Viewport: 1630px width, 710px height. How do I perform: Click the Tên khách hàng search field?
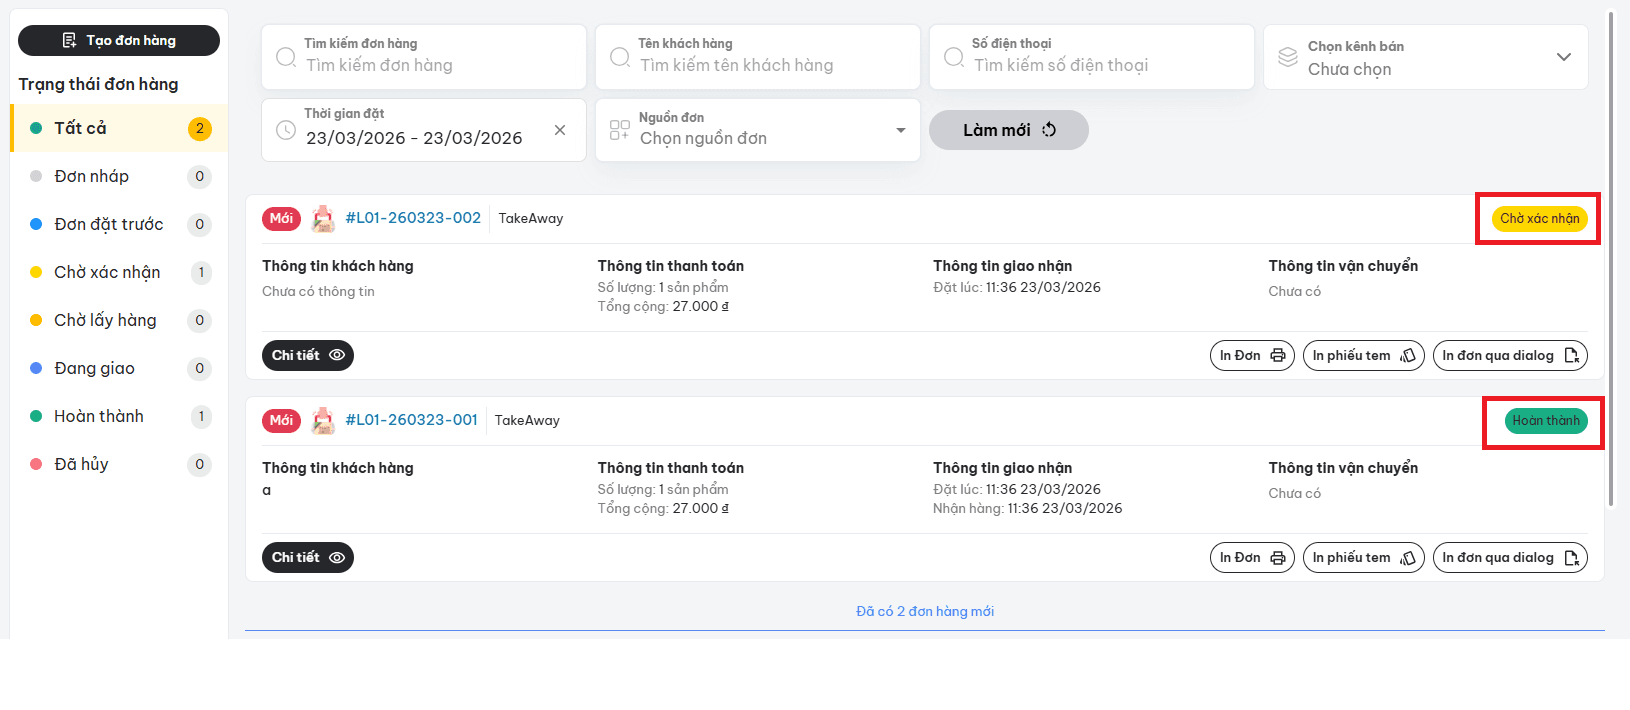[x=758, y=57]
